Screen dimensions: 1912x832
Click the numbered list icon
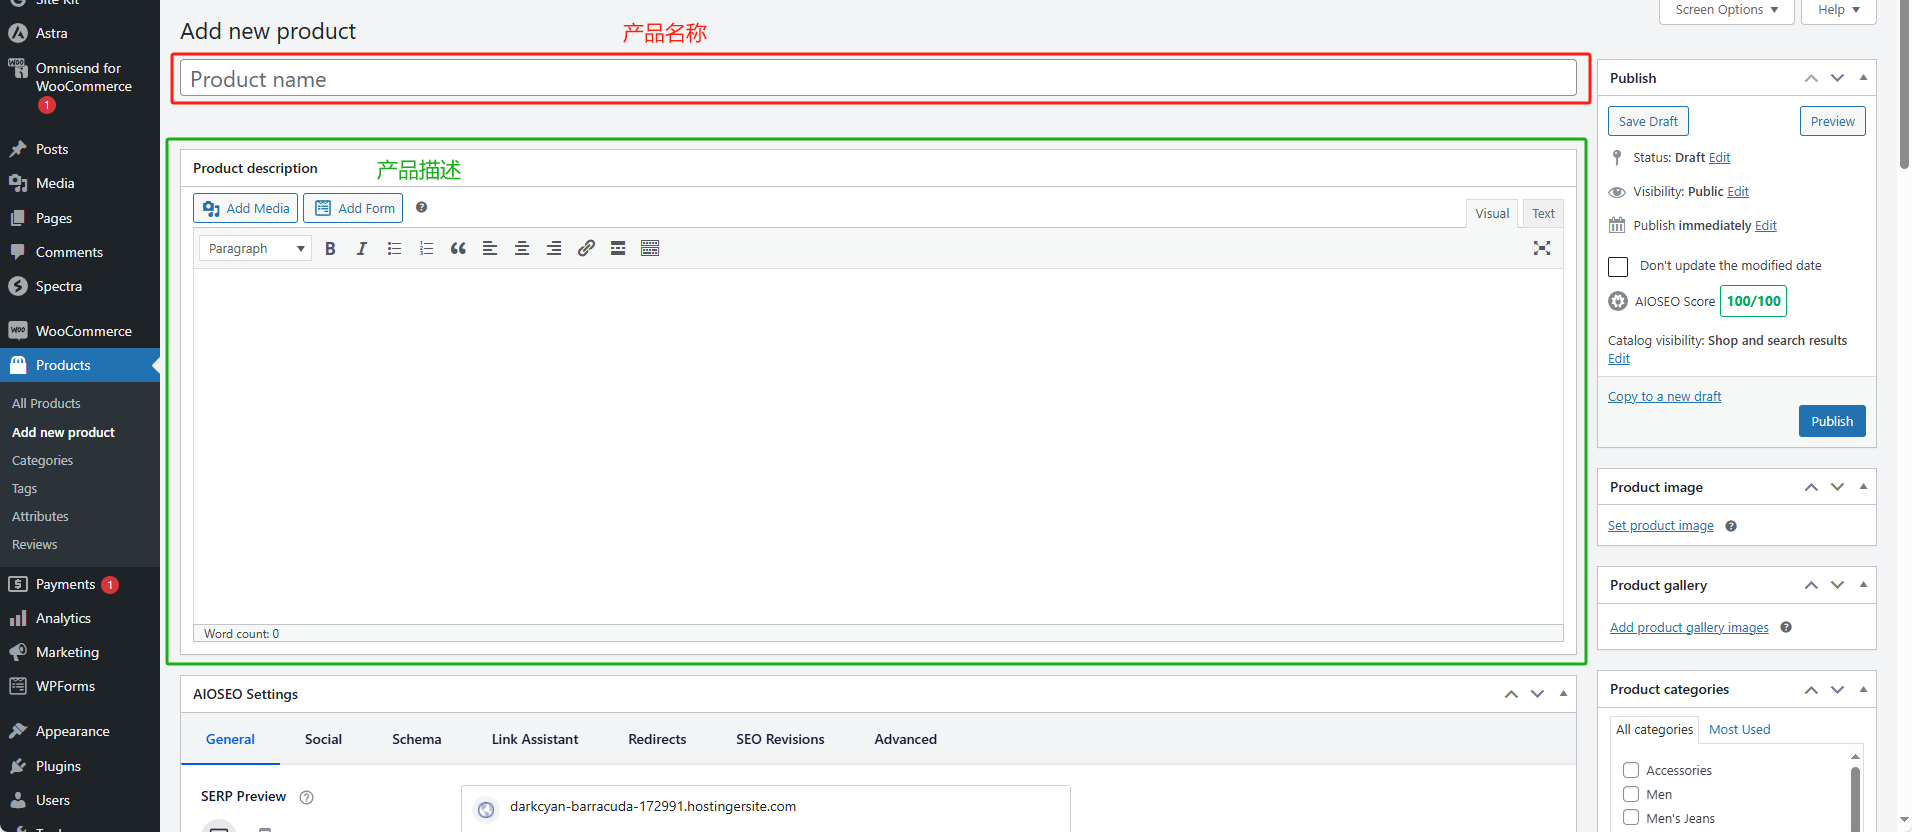click(426, 249)
